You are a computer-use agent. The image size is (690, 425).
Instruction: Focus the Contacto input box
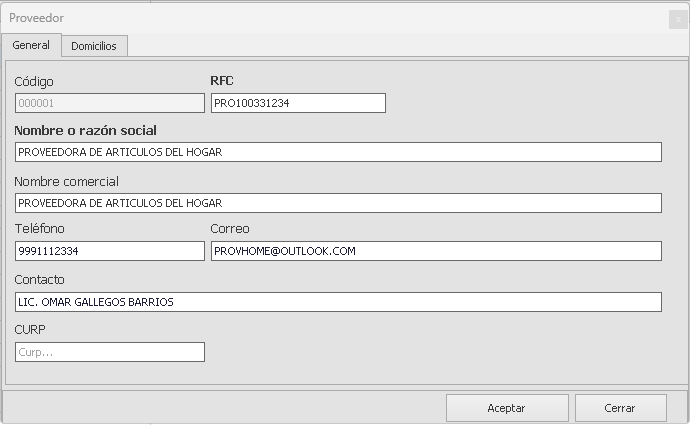(338, 302)
